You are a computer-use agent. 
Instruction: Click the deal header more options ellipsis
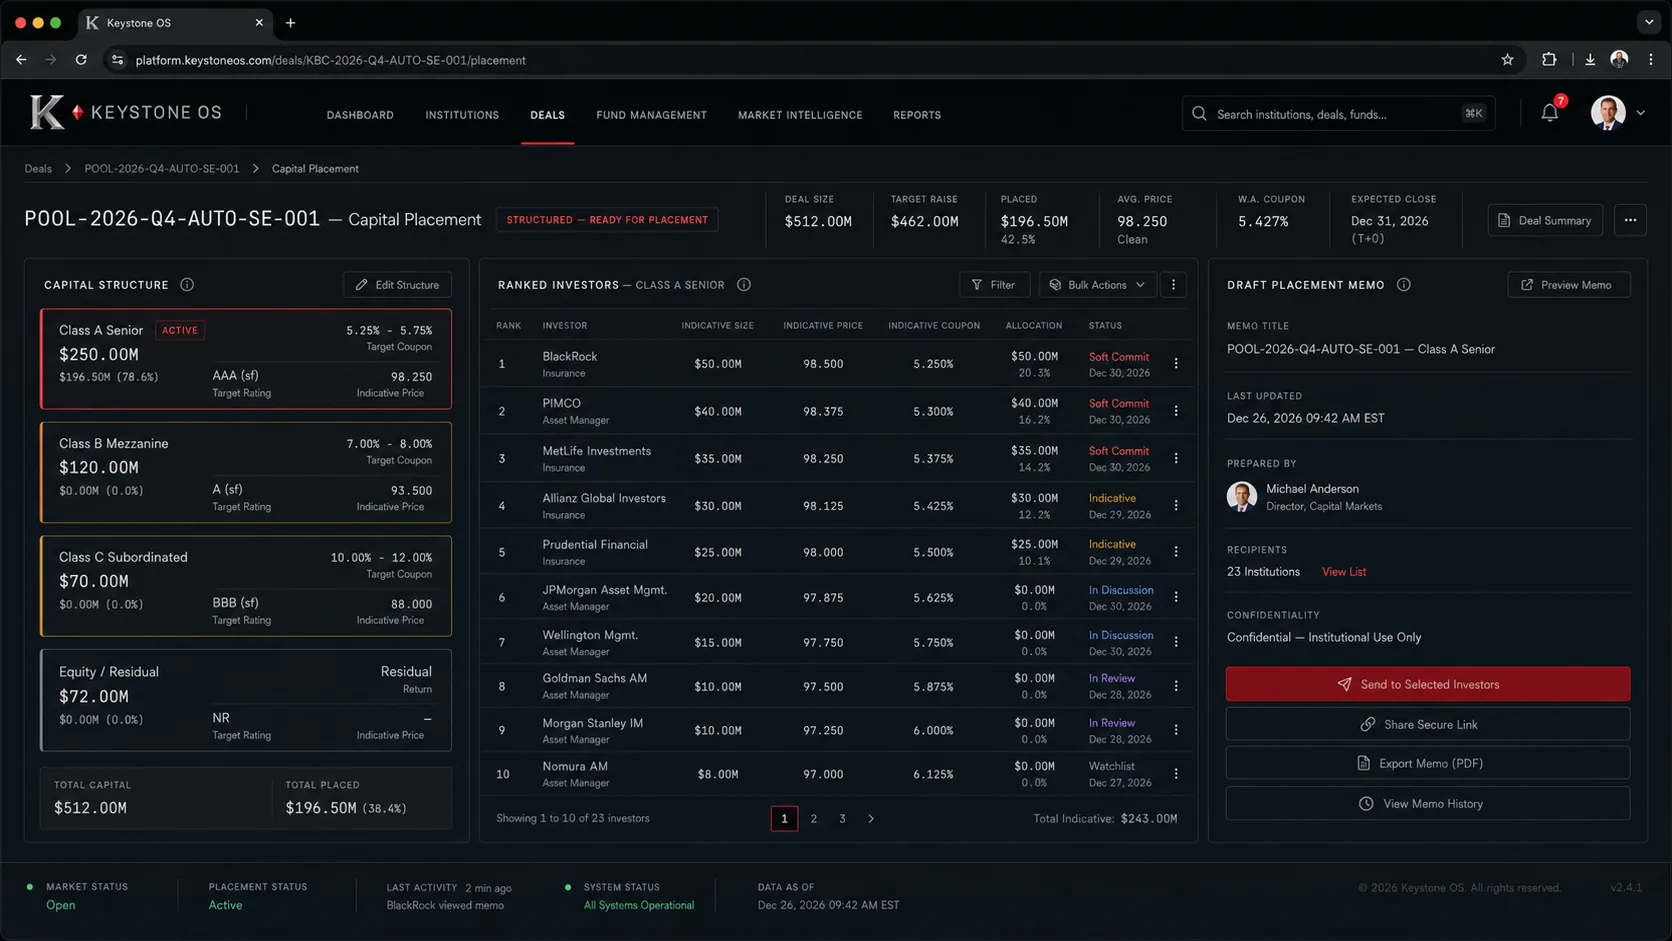point(1630,220)
